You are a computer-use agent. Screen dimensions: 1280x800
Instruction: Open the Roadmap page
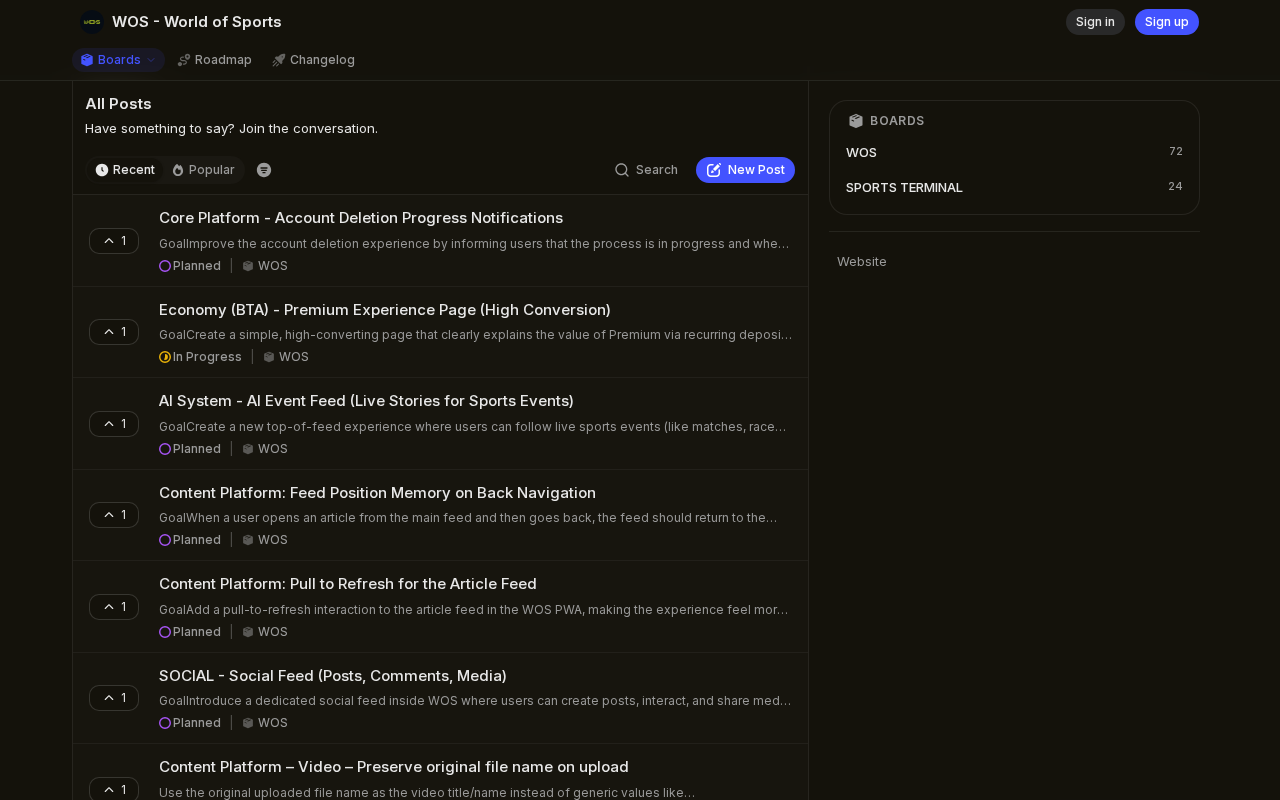[214, 60]
